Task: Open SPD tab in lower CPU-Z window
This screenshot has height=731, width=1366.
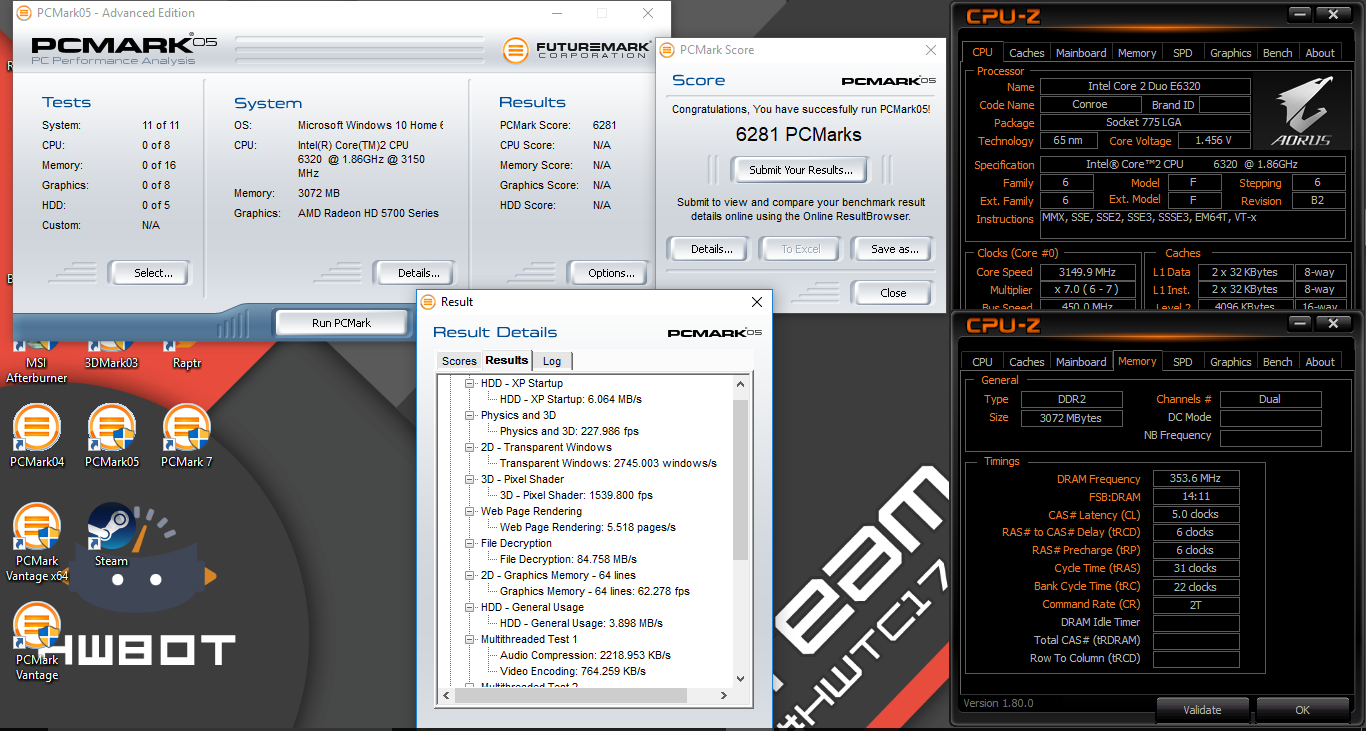Action: (1183, 362)
